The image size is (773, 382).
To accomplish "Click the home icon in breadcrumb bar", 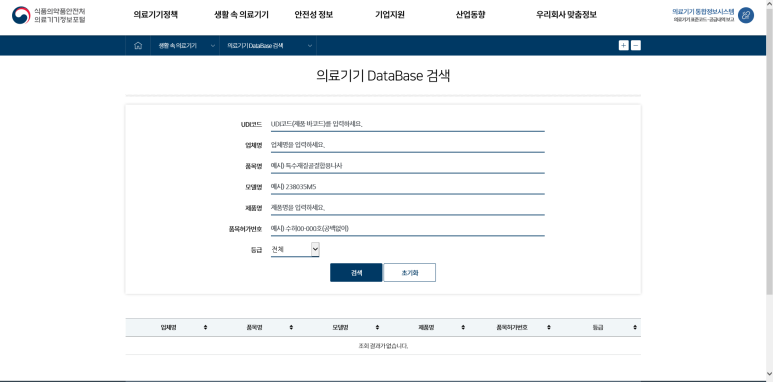I will [138, 46].
